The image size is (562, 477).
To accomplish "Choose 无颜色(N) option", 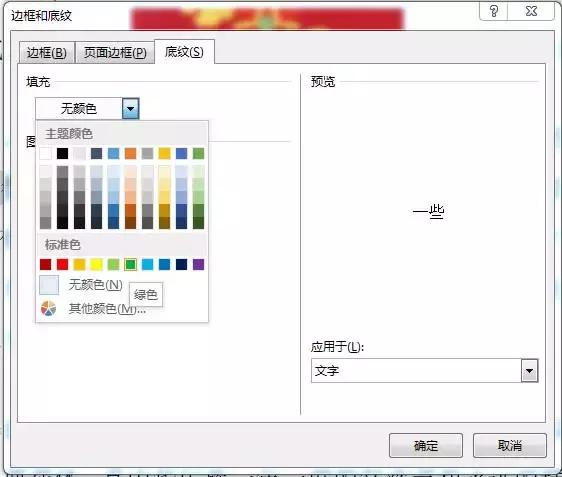I will pyautogui.click(x=96, y=285).
